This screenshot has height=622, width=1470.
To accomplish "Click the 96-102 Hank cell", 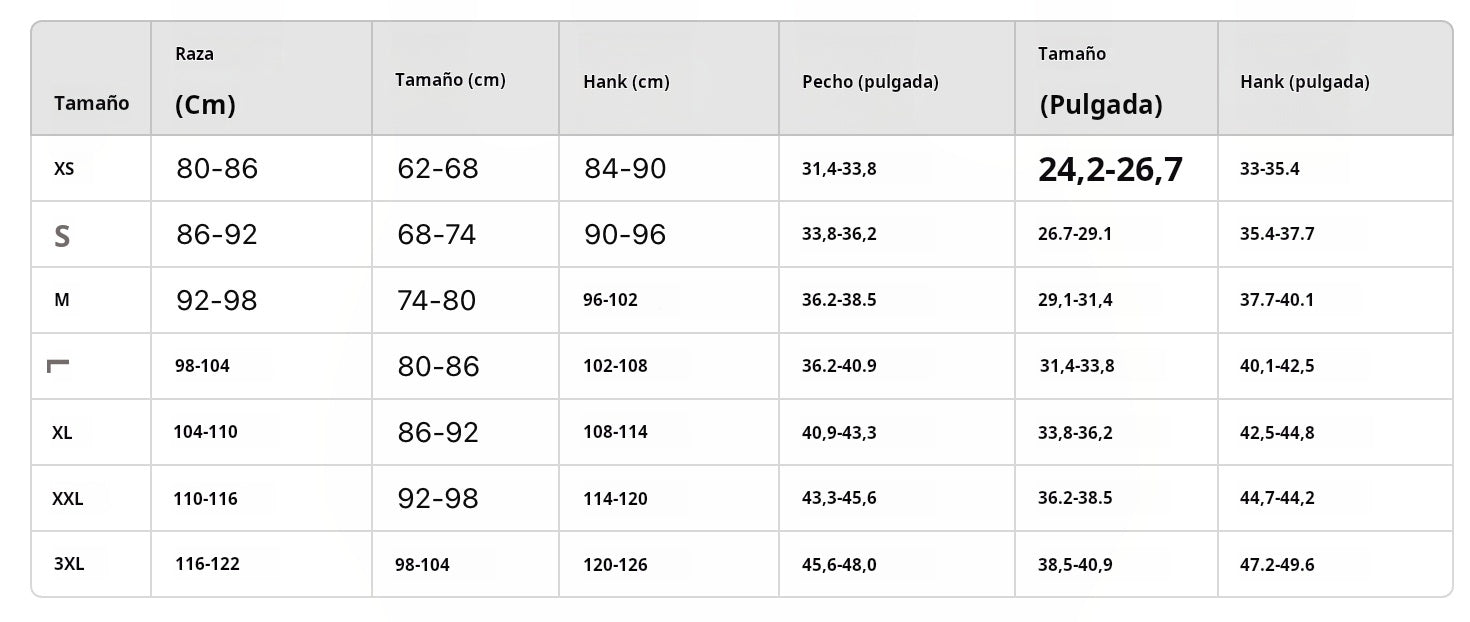I will pyautogui.click(x=610, y=299).
